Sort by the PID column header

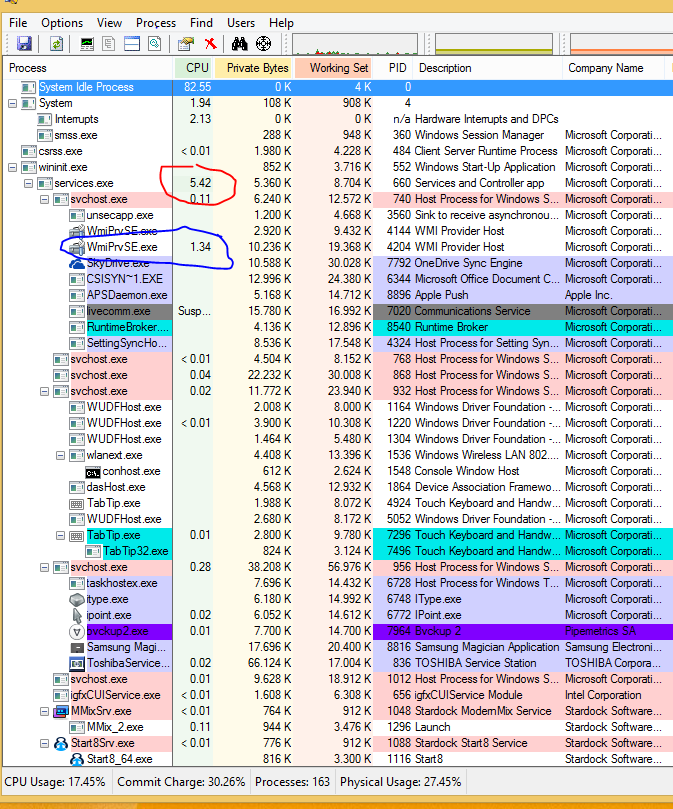tap(393, 68)
